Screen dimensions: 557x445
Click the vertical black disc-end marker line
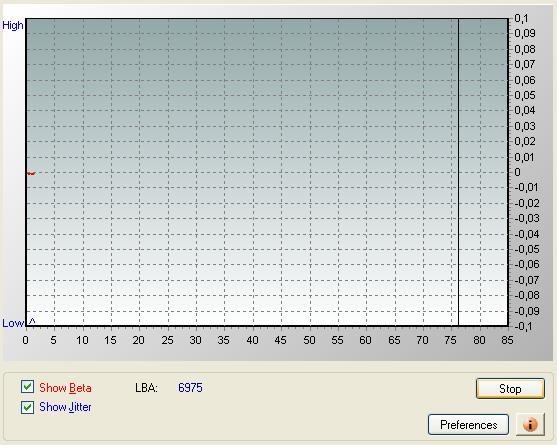click(x=458, y=172)
